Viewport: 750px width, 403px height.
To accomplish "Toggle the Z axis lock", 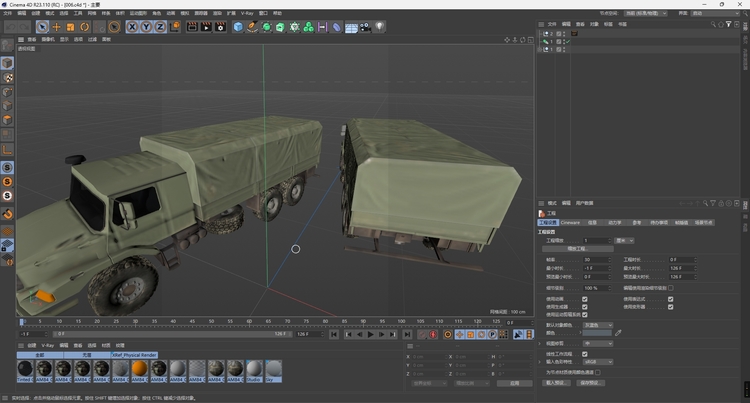I will pos(160,27).
